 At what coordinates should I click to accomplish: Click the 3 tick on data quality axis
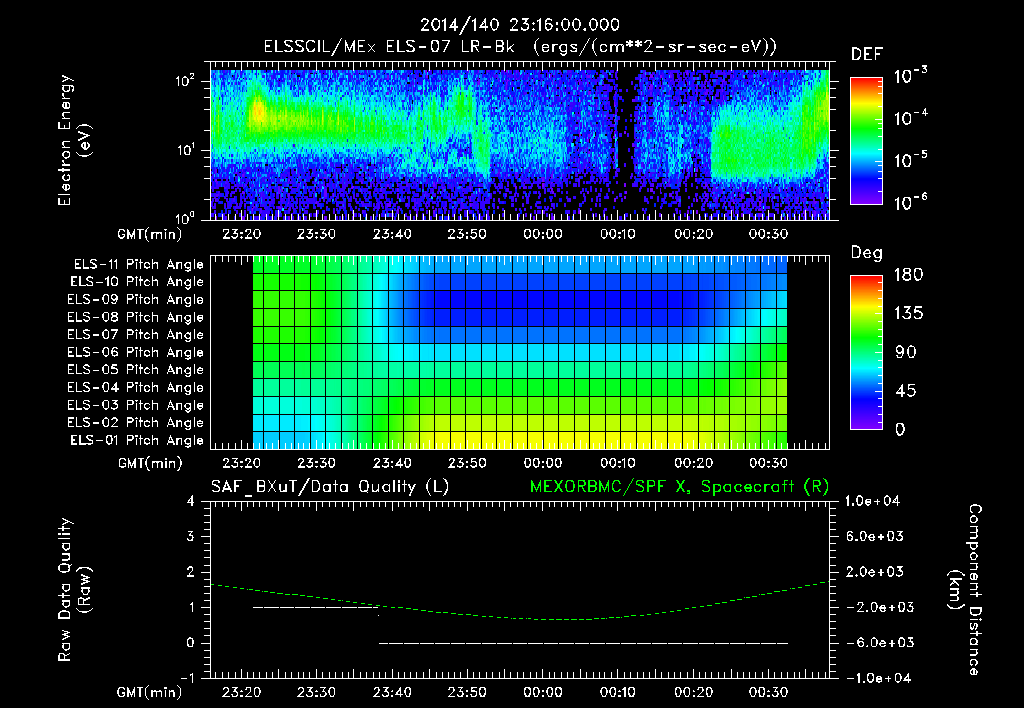tap(191, 537)
